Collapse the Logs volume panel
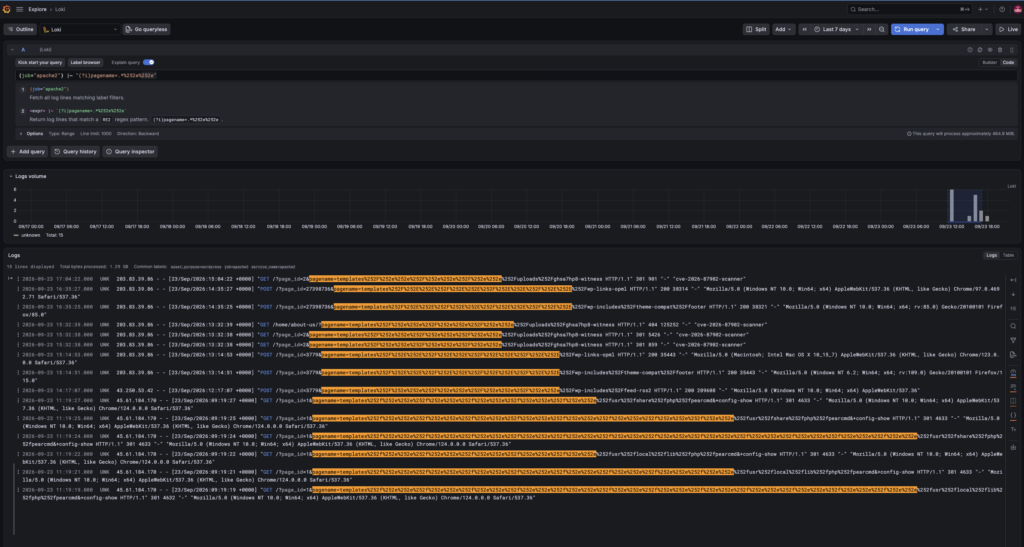 click(10, 176)
